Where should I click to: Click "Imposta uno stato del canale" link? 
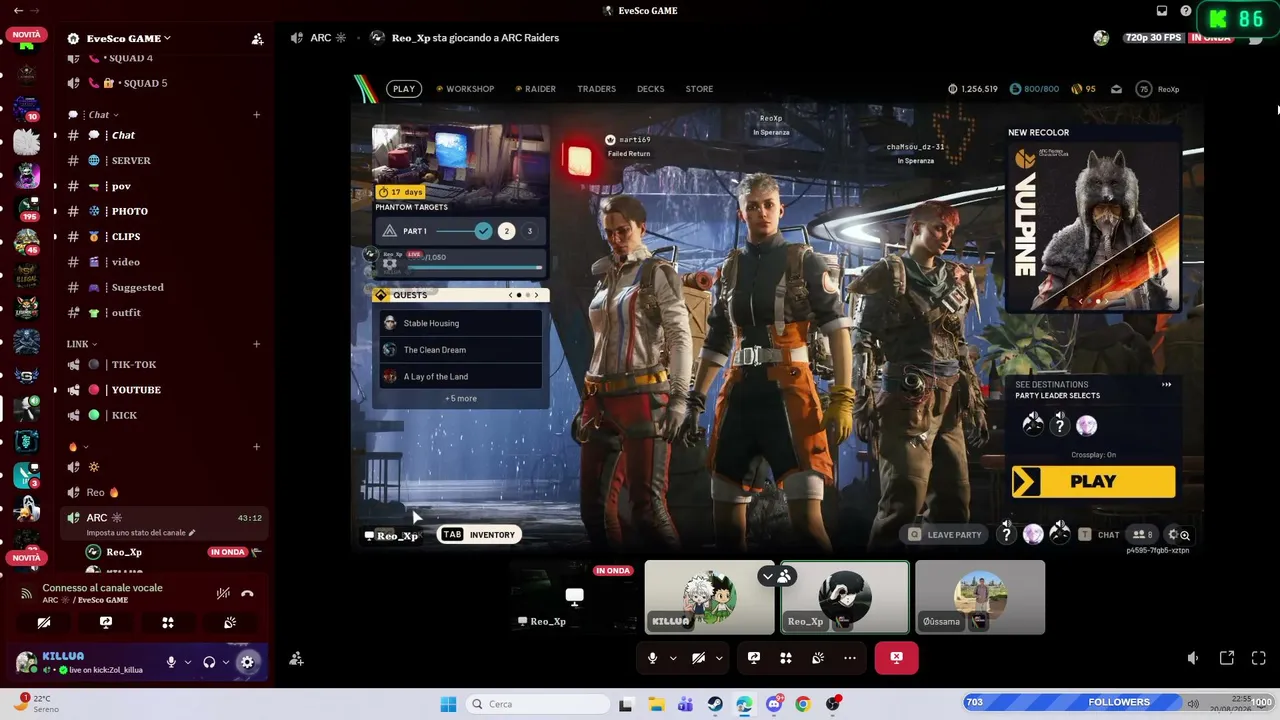click(x=141, y=533)
